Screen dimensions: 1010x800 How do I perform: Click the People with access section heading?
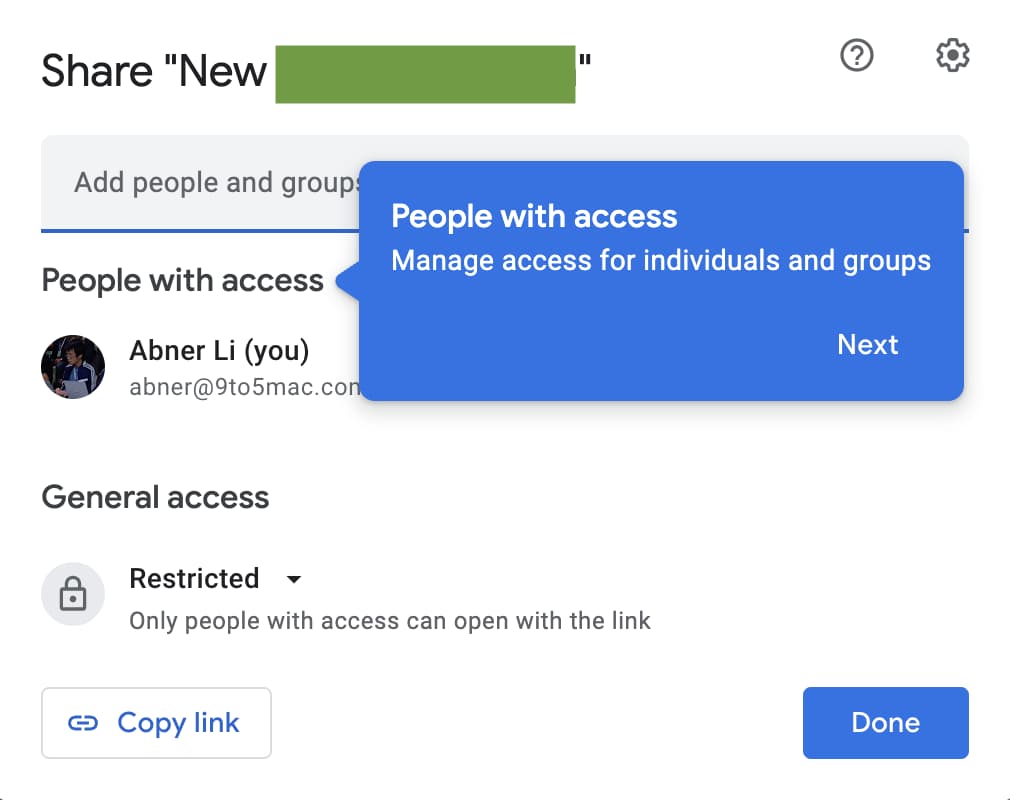coord(182,281)
